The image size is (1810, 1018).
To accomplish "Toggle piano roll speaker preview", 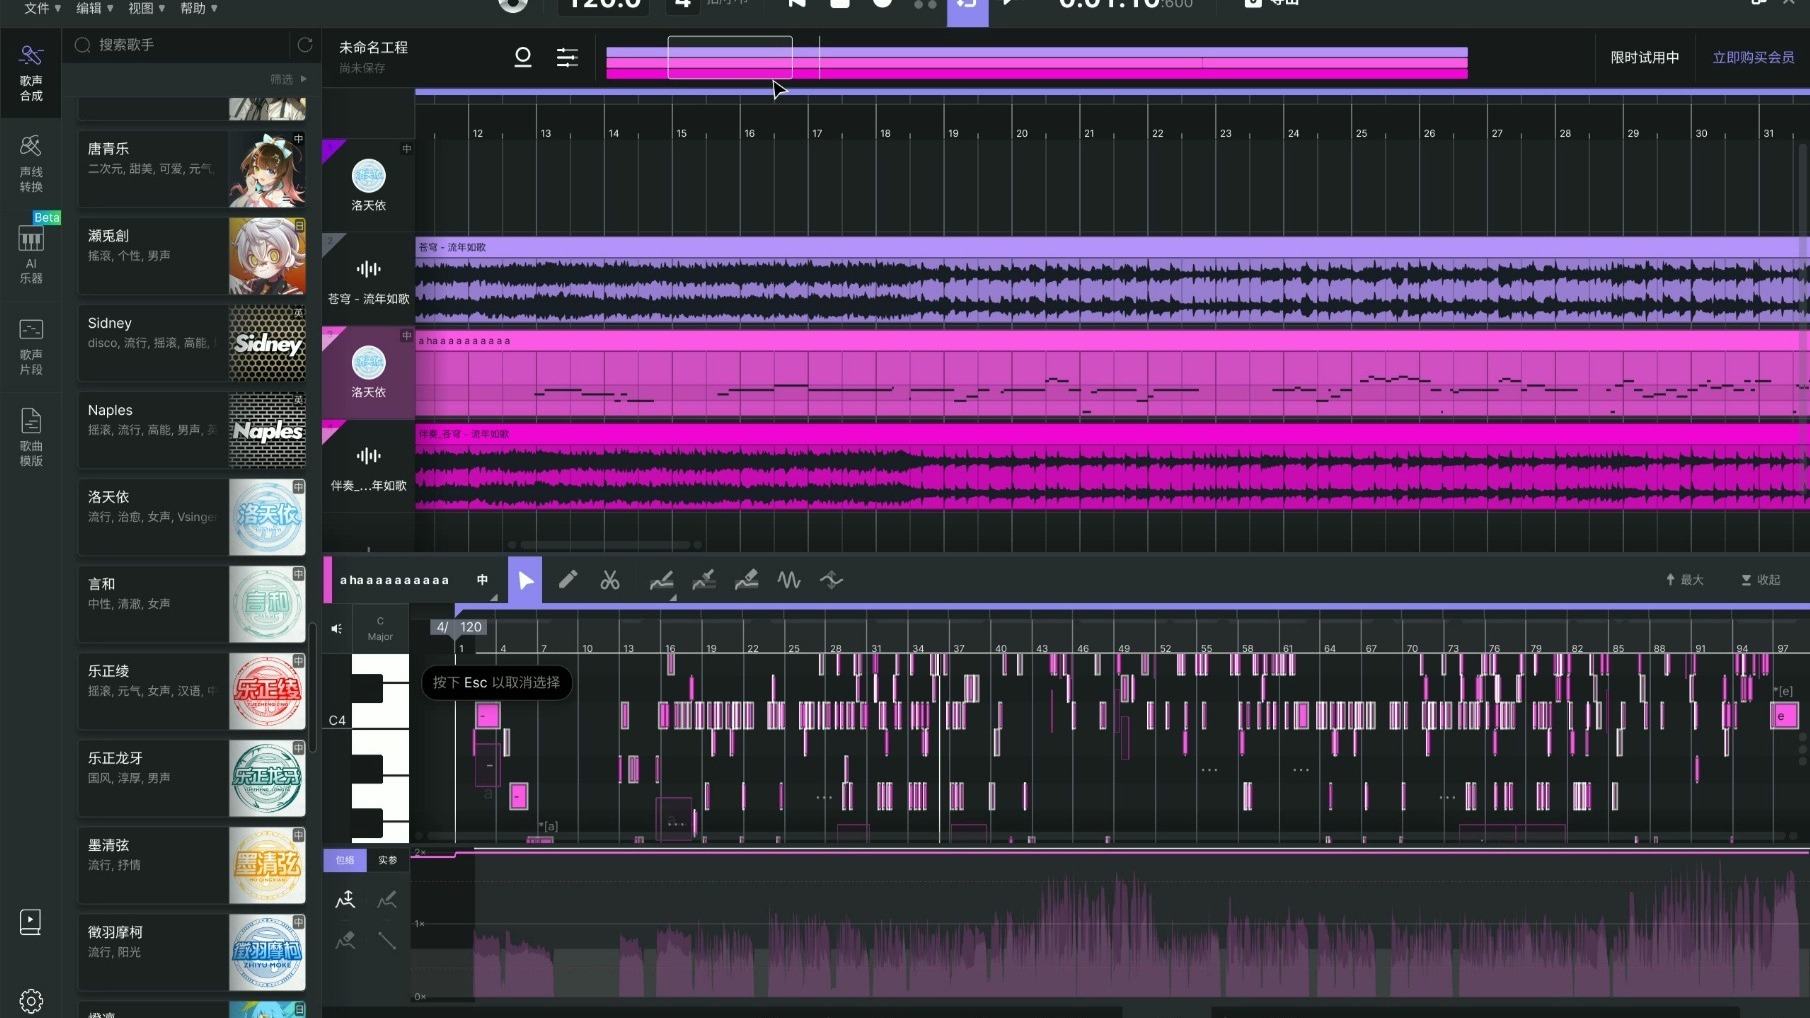I will click(337, 629).
